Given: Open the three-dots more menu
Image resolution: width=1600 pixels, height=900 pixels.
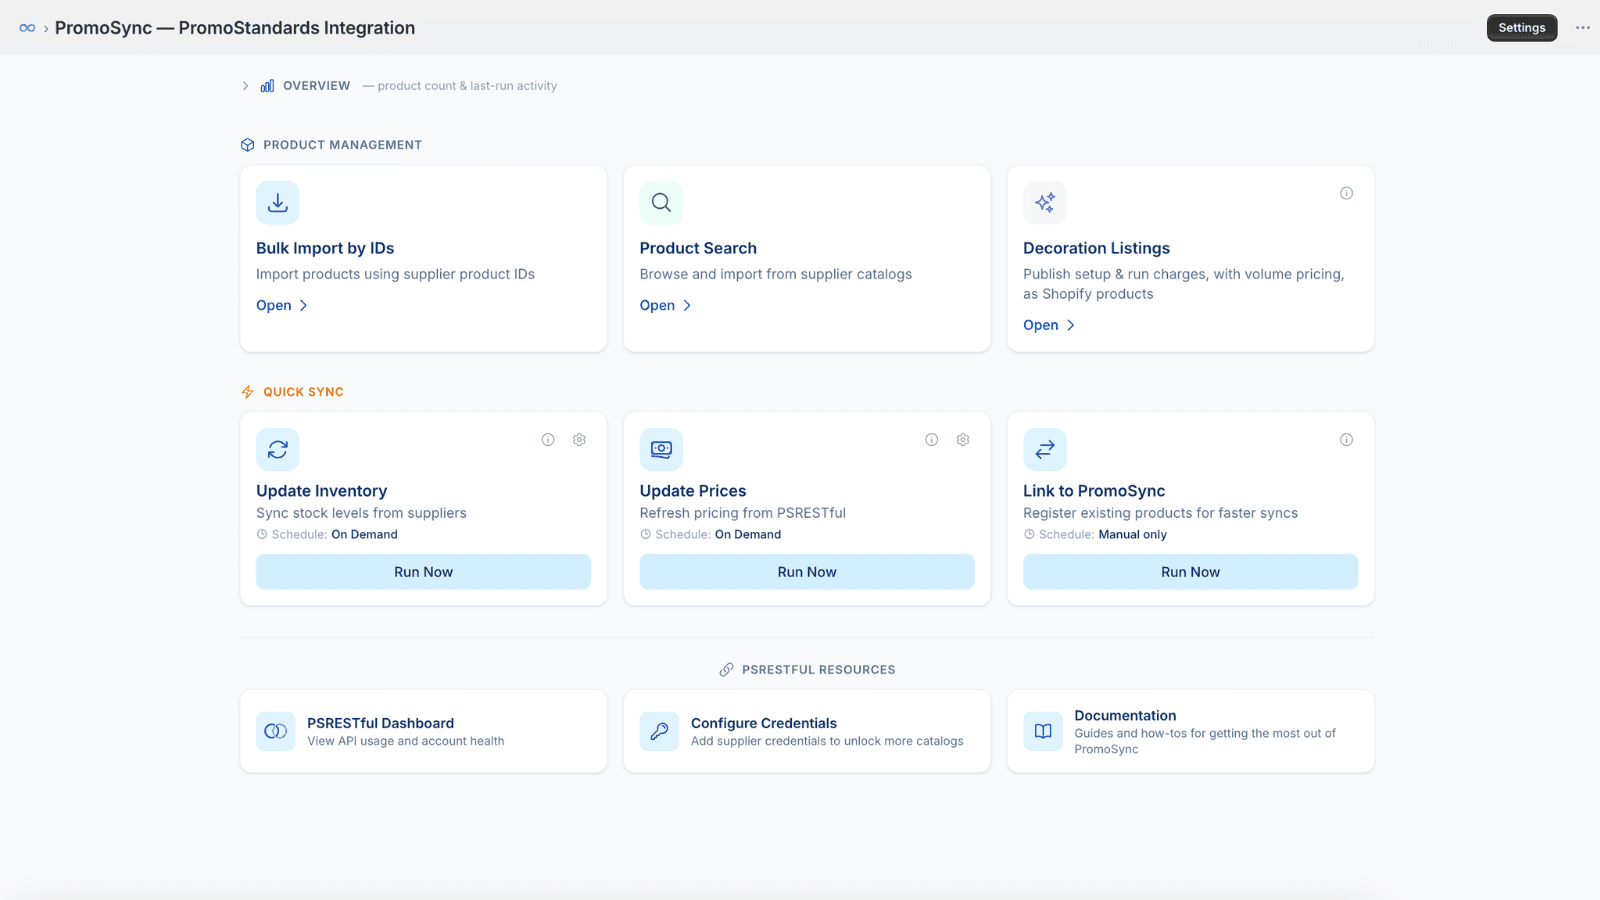Looking at the screenshot, I should click(x=1583, y=28).
